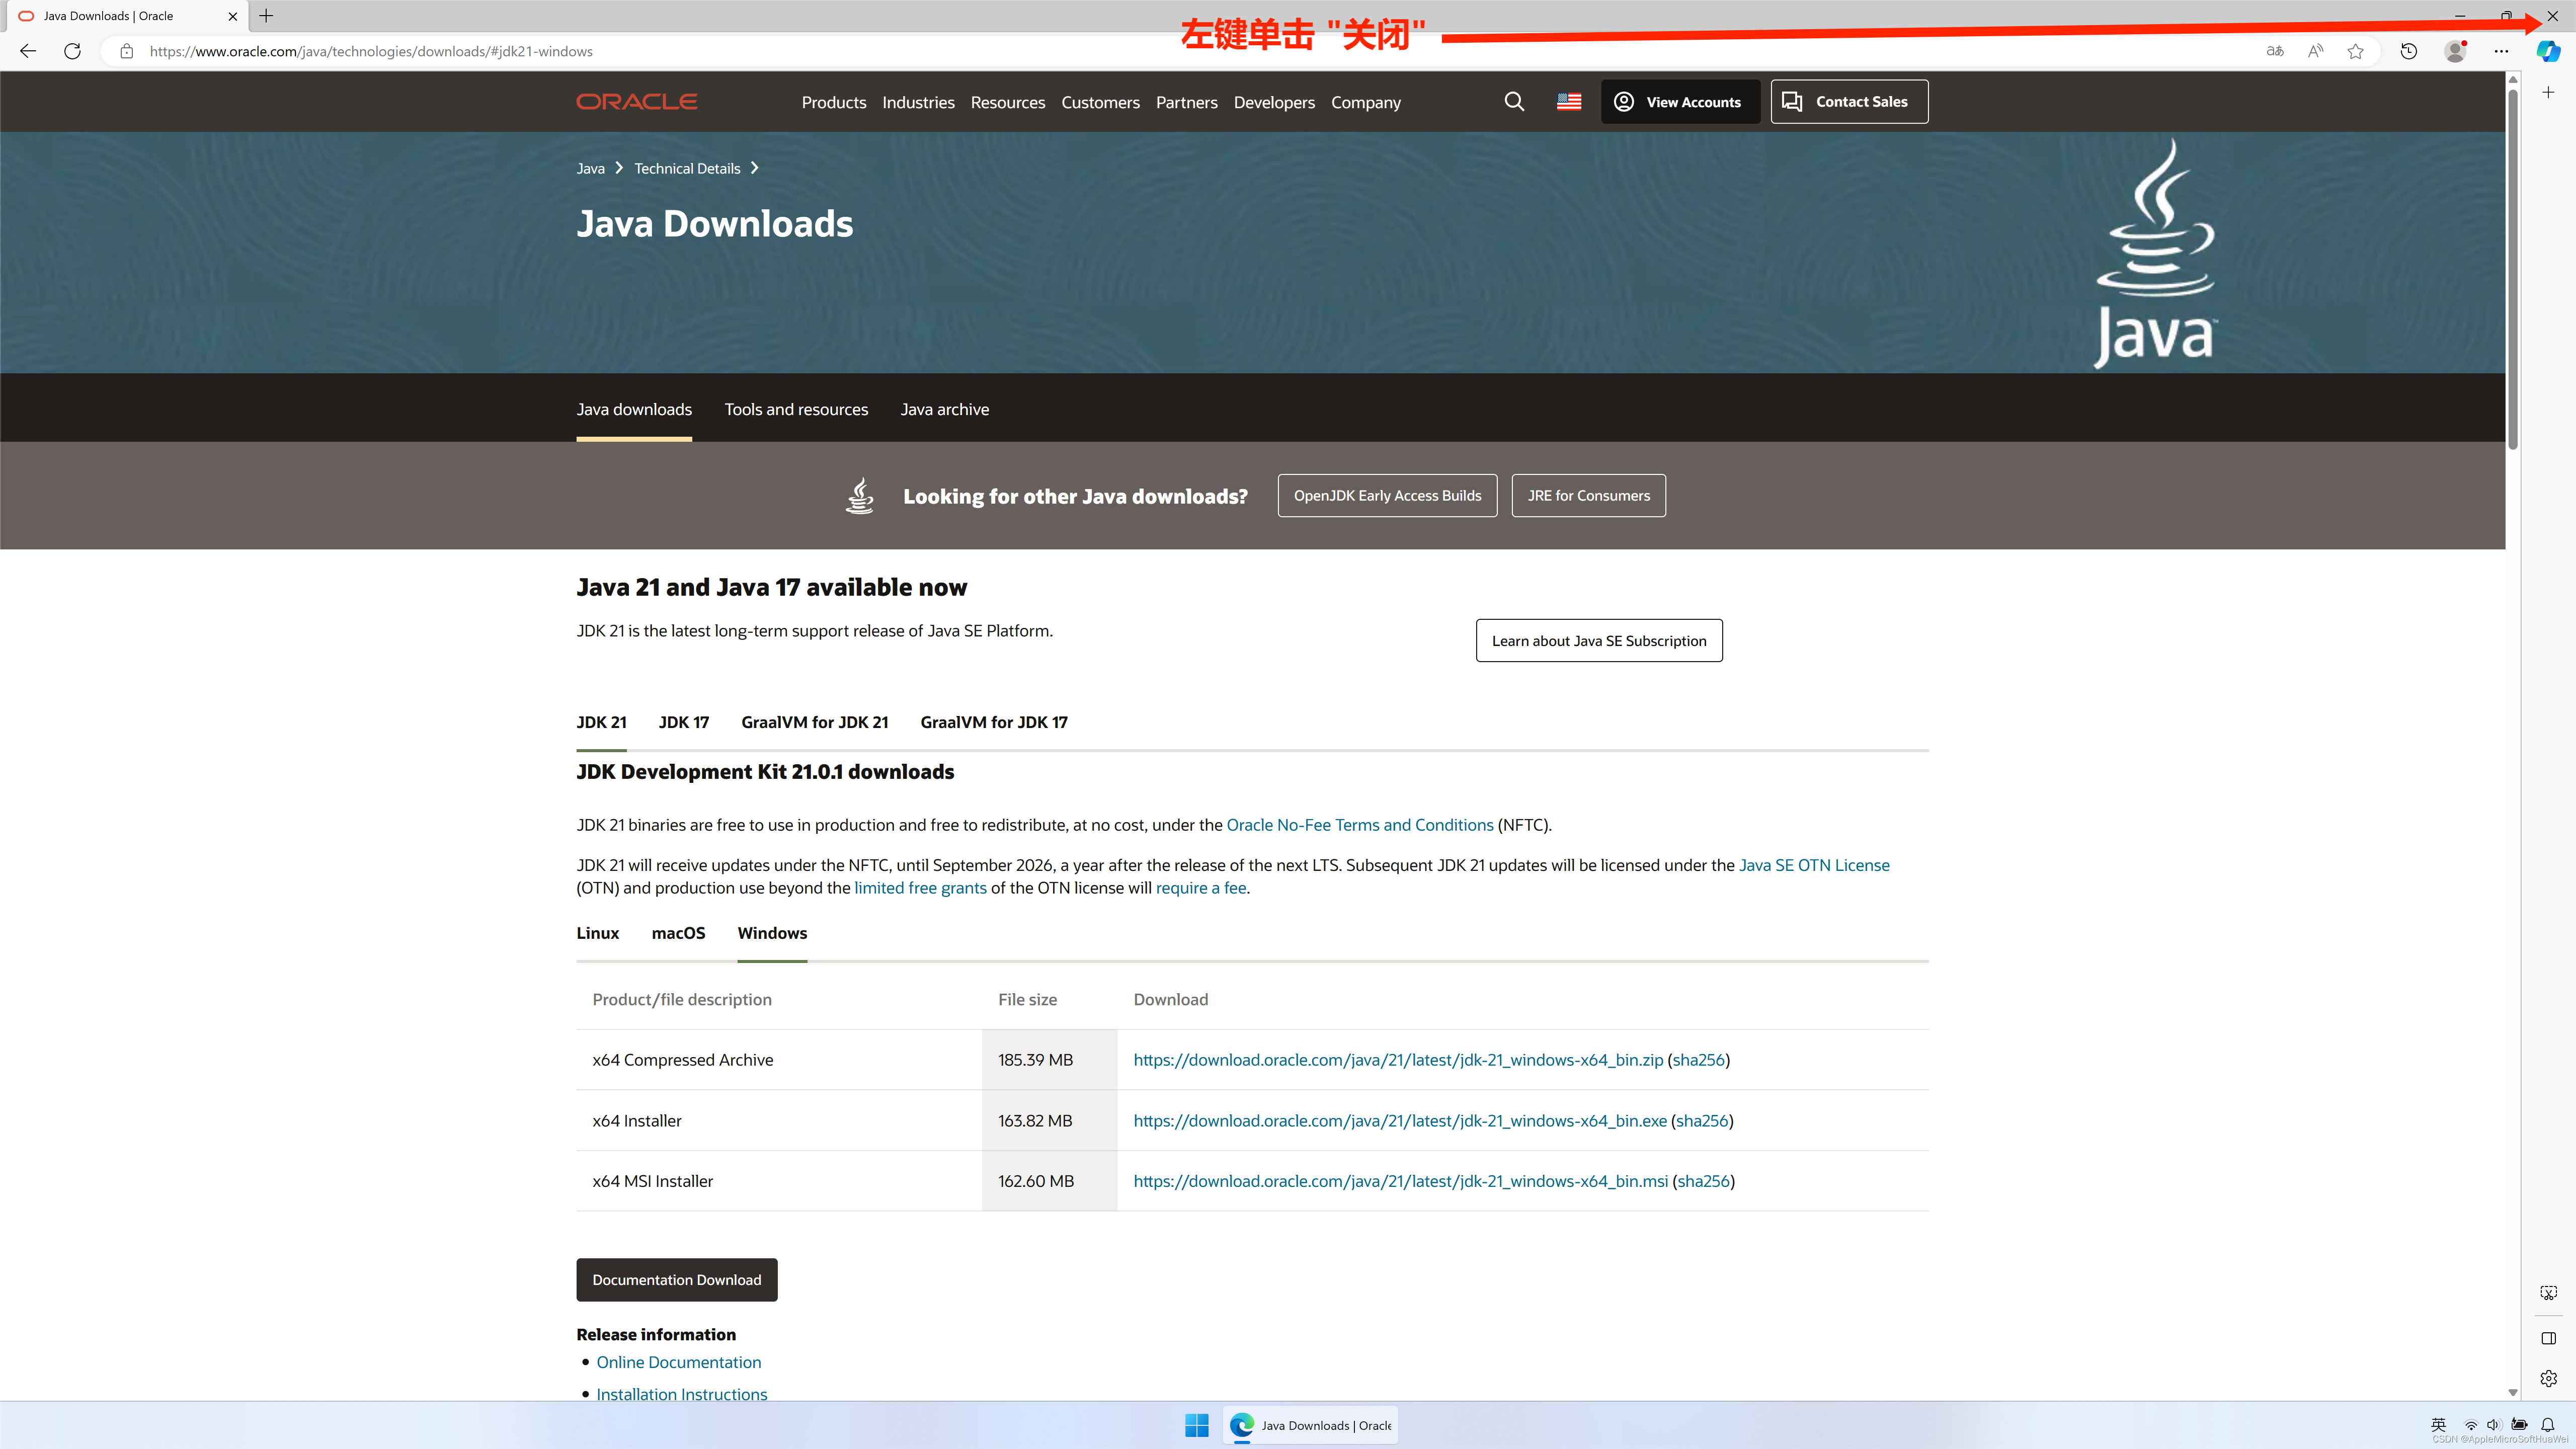Screen dimensions: 2576x1449
Task: Open the Windows Start menu
Action: coord(1197,1425)
